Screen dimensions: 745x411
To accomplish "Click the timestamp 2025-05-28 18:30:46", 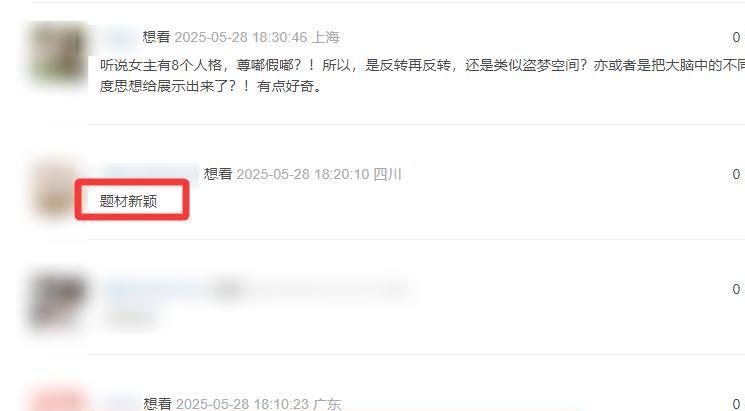I will 240,37.
